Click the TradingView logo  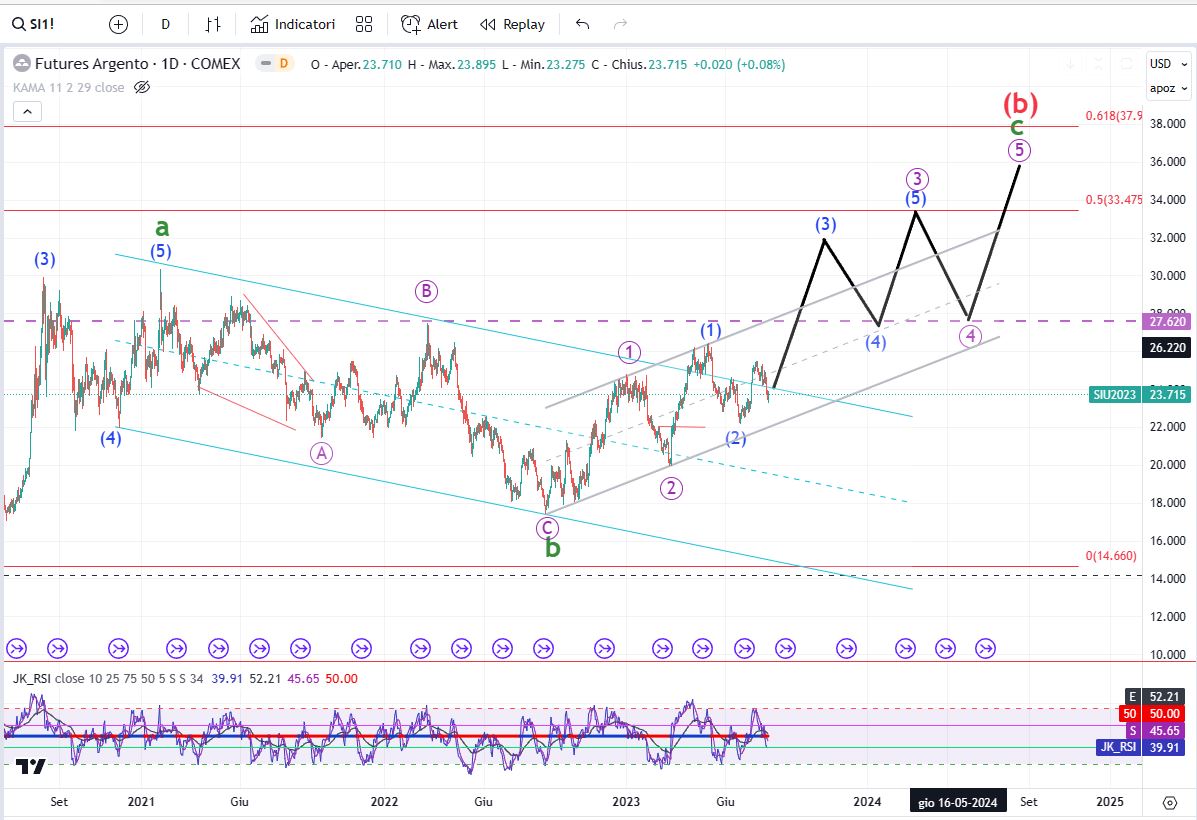pyautogui.click(x=30, y=766)
